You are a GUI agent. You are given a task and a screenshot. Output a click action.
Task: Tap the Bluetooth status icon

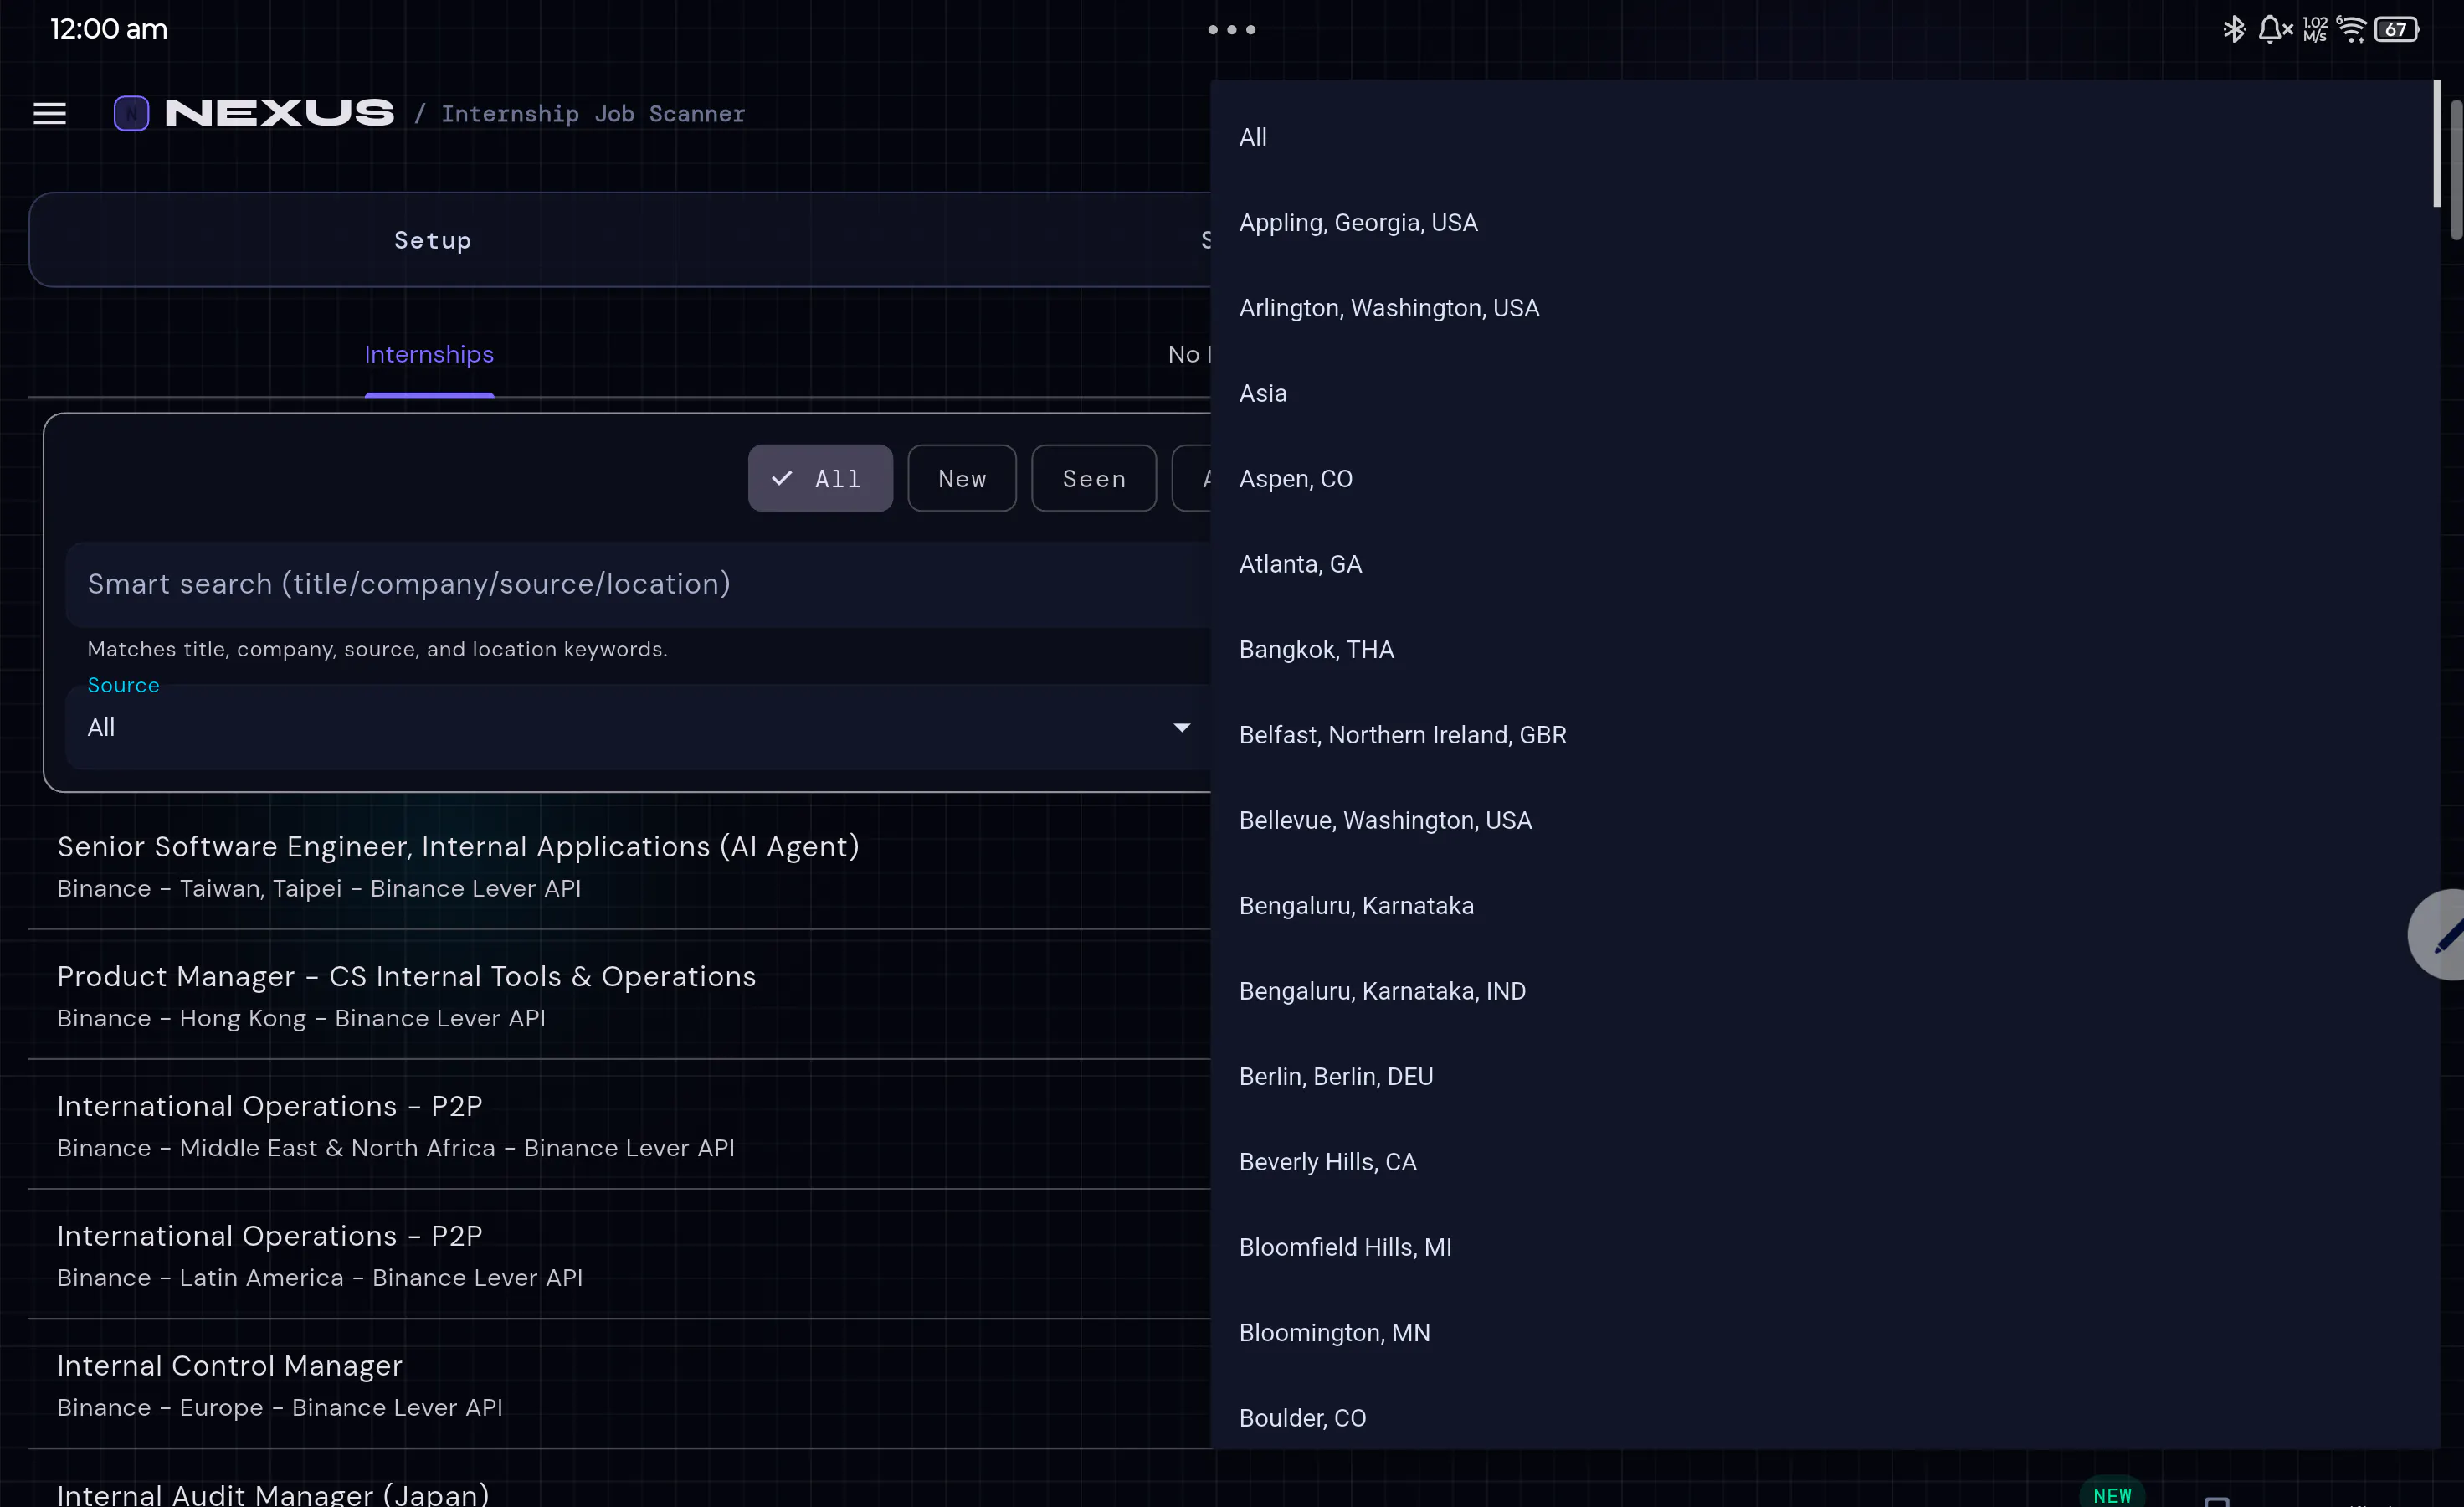[x=2233, y=29]
